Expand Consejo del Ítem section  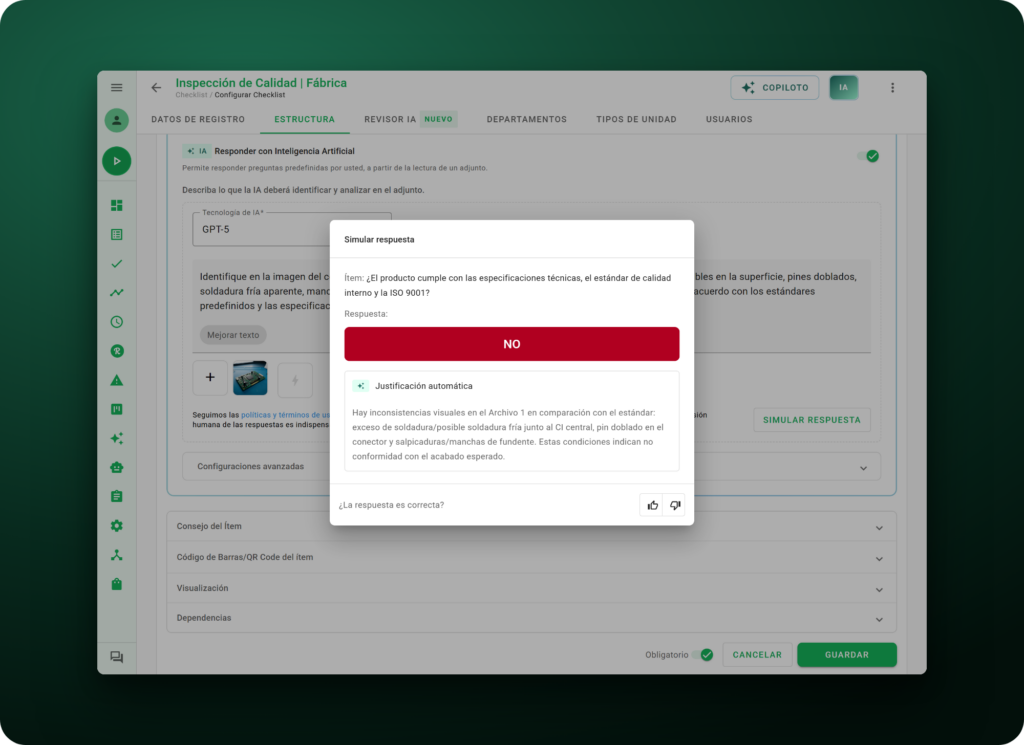532,526
